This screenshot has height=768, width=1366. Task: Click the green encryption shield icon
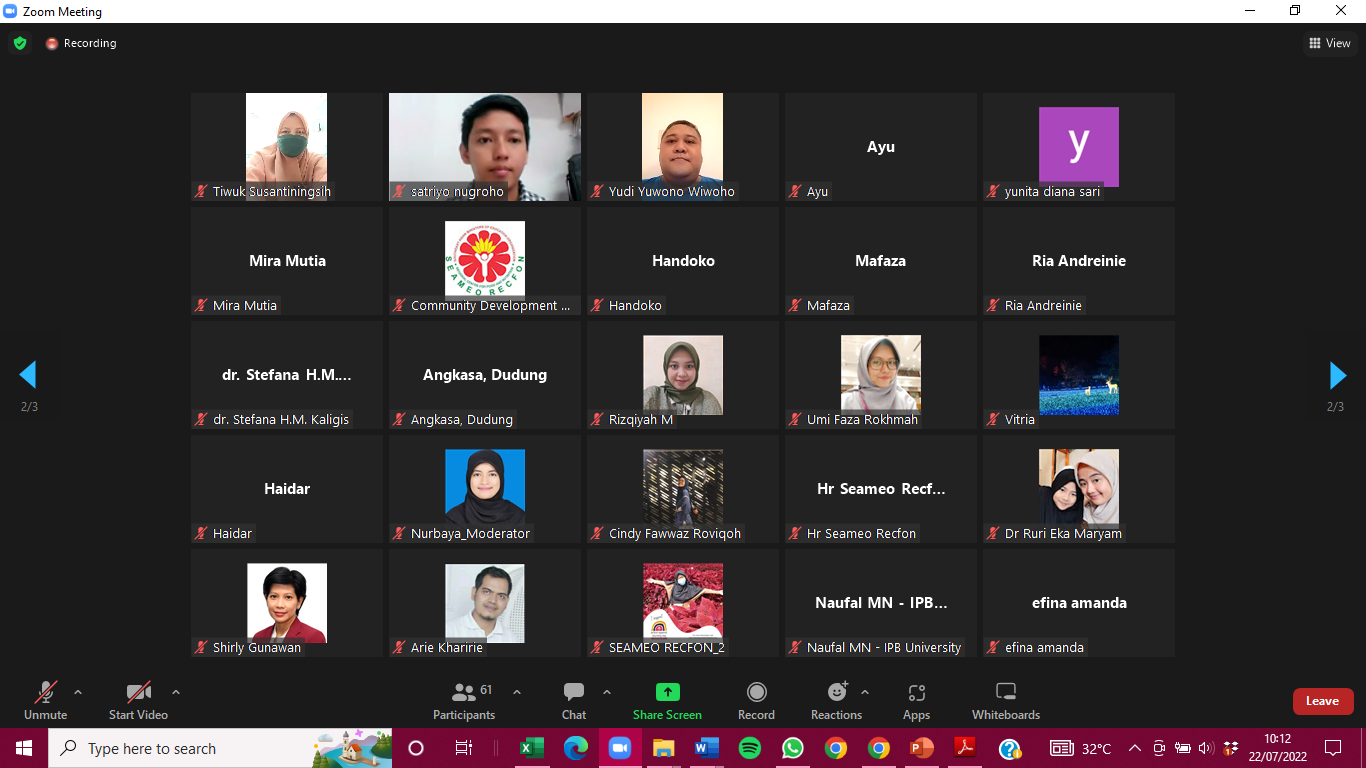[20, 43]
